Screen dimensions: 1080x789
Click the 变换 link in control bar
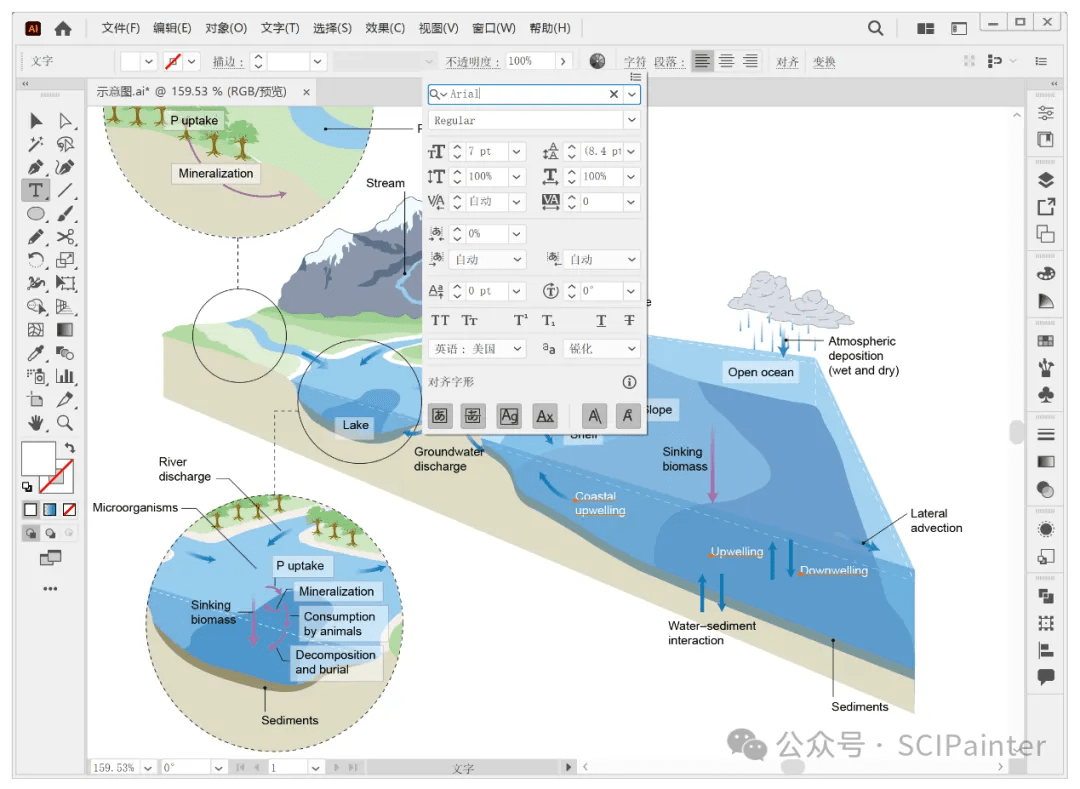click(824, 62)
